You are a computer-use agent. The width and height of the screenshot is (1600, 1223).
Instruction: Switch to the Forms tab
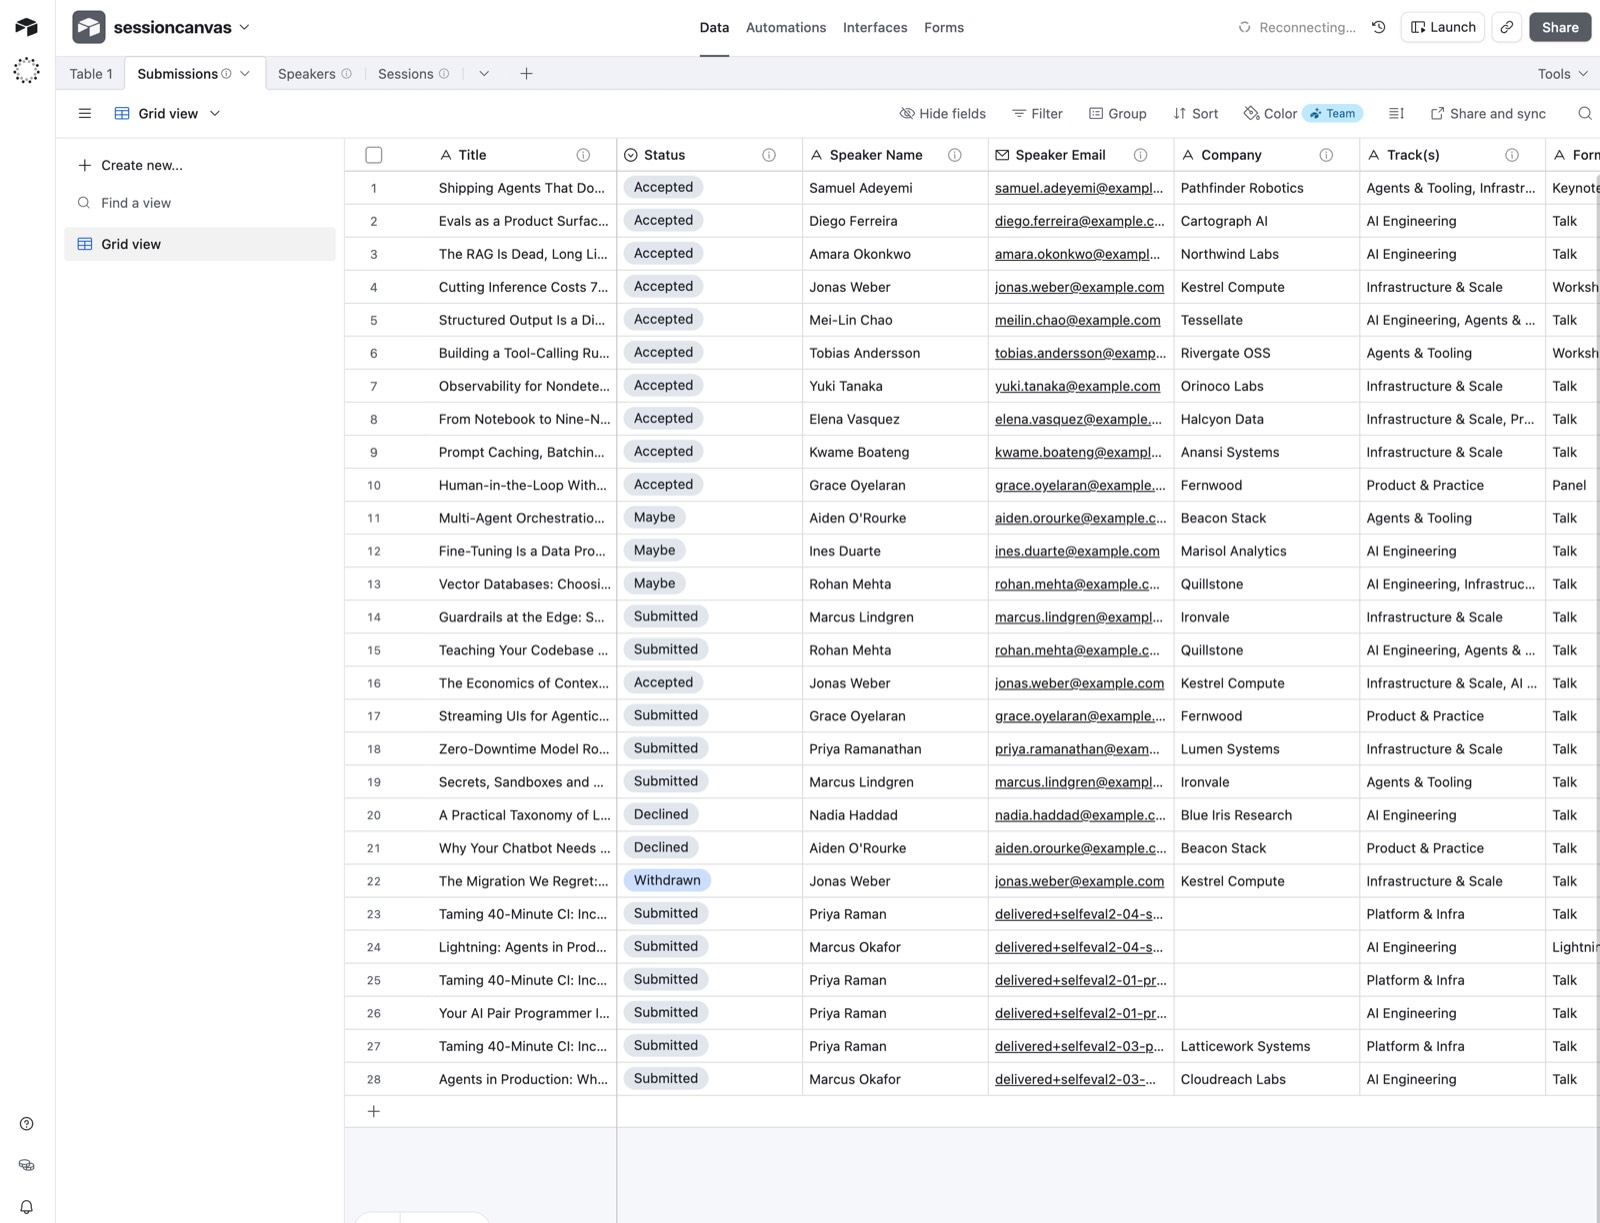(944, 27)
